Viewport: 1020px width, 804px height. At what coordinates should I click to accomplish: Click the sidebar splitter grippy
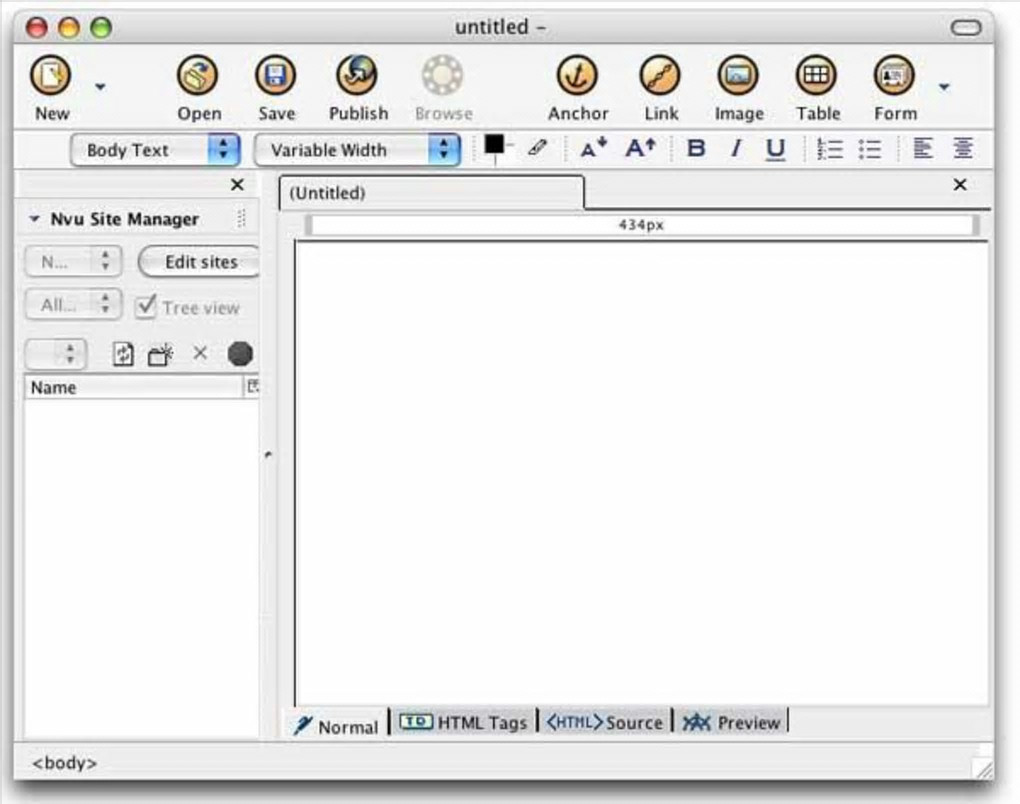click(x=268, y=454)
